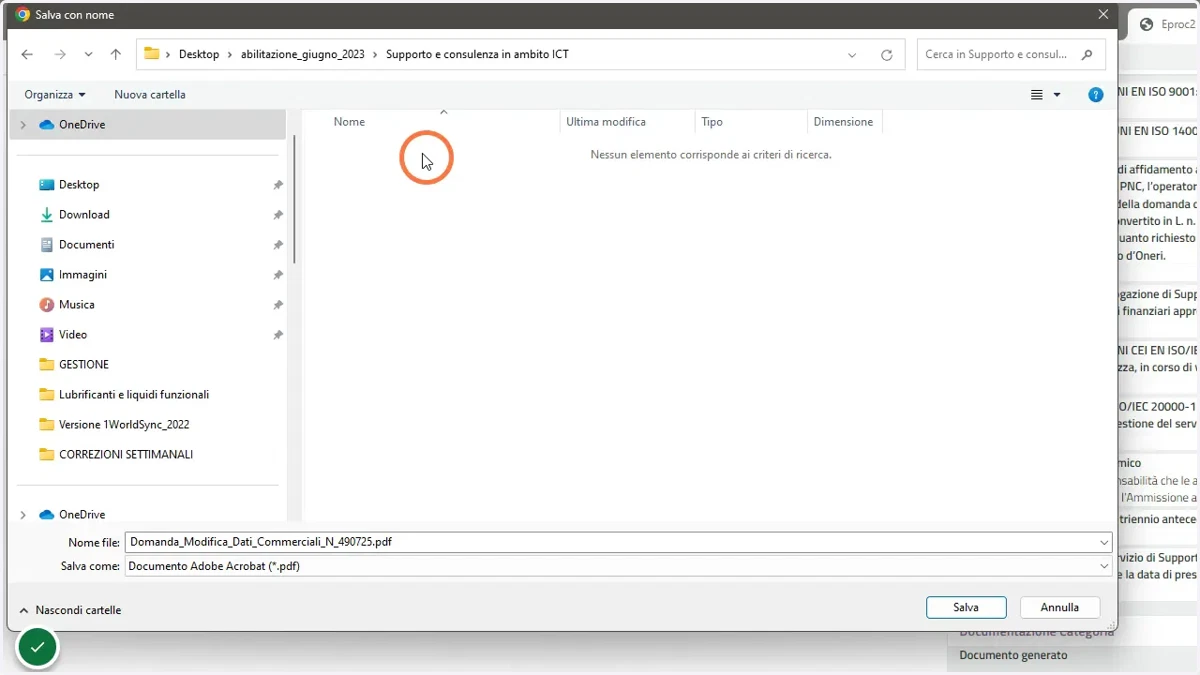Create a new folder with Nuova cartella
This screenshot has height=675, width=1200.
pos(150,94)
